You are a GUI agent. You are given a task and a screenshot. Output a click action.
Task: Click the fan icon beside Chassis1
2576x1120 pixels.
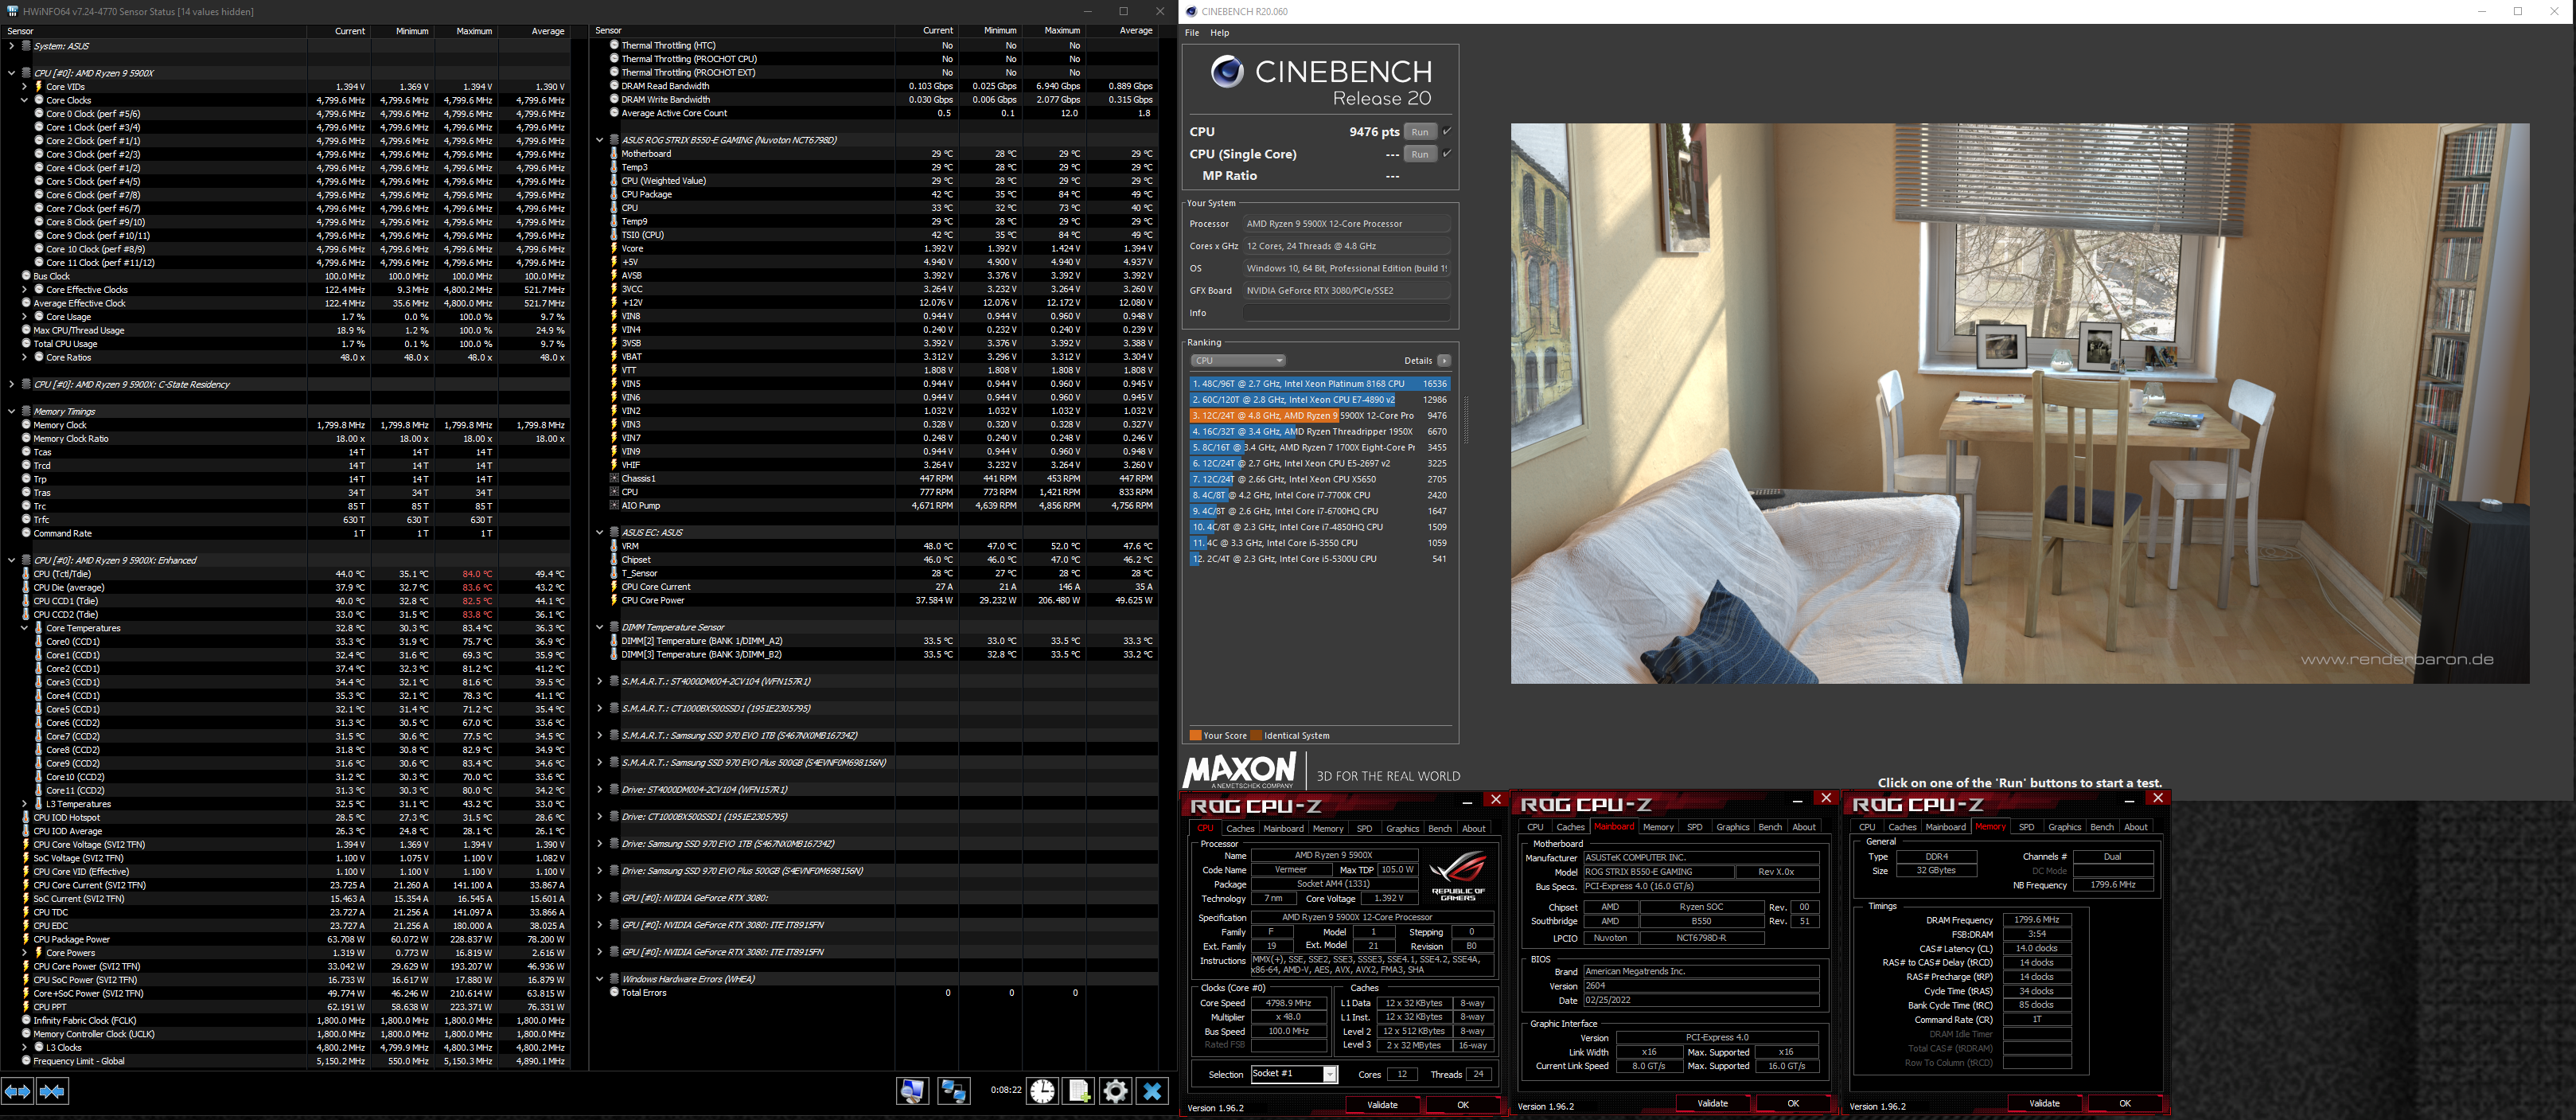[x=614, y=478]
